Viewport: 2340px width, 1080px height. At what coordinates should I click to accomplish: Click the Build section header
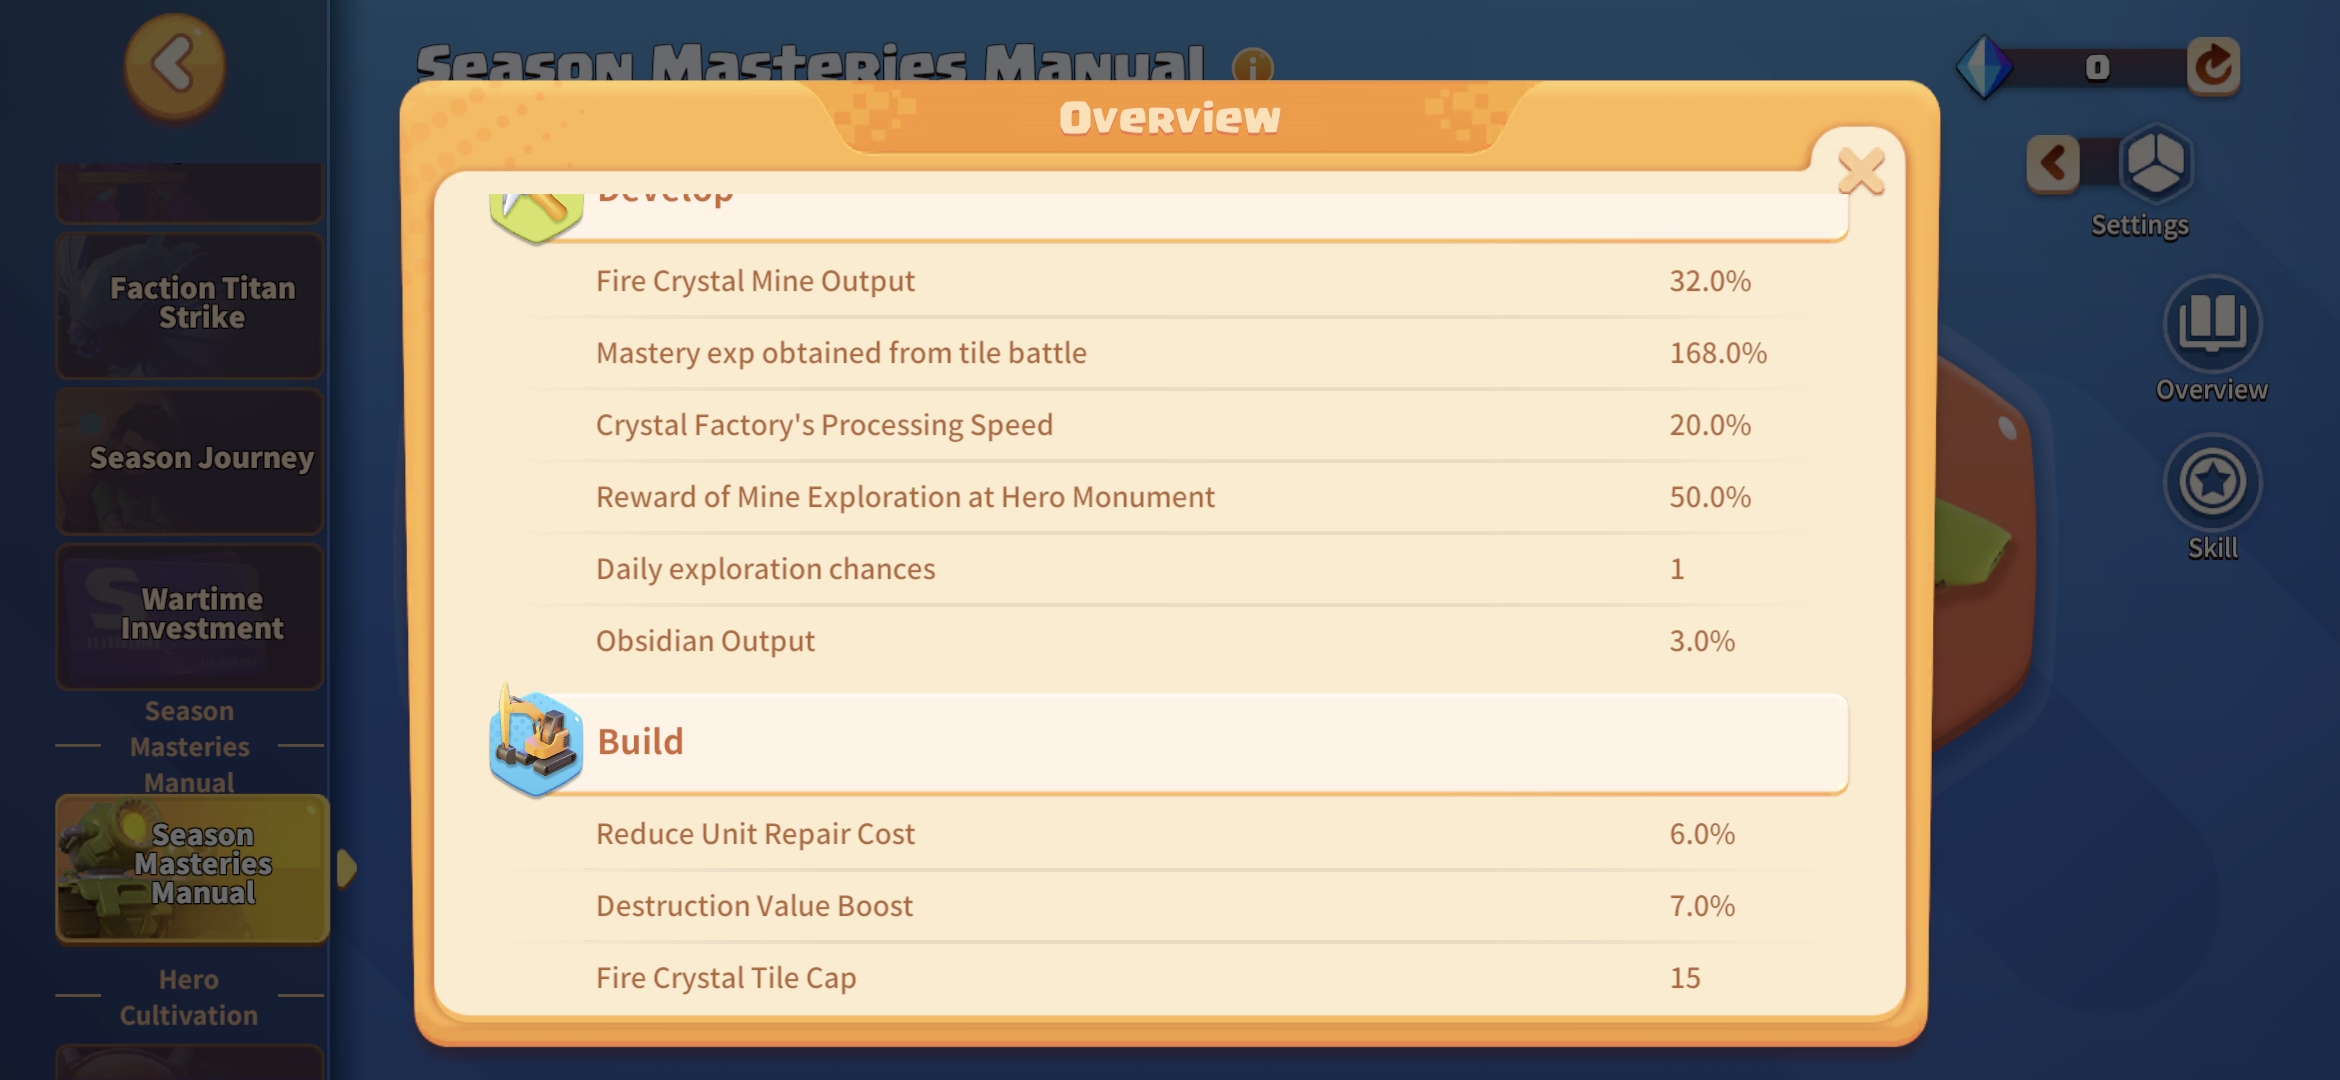pos(1170,743)
